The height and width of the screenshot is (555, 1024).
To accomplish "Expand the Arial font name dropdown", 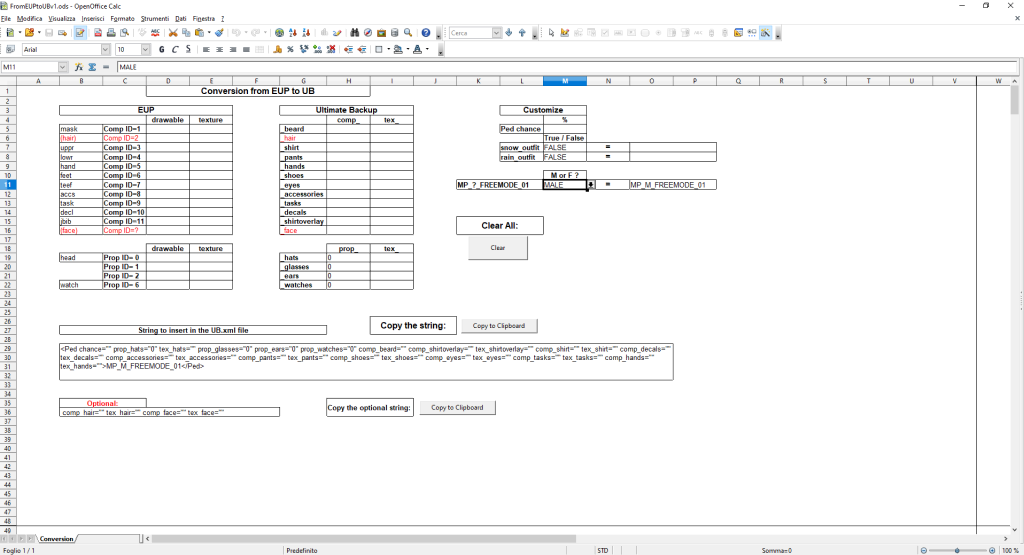I will pyautogui.click(x=105, y=49).
